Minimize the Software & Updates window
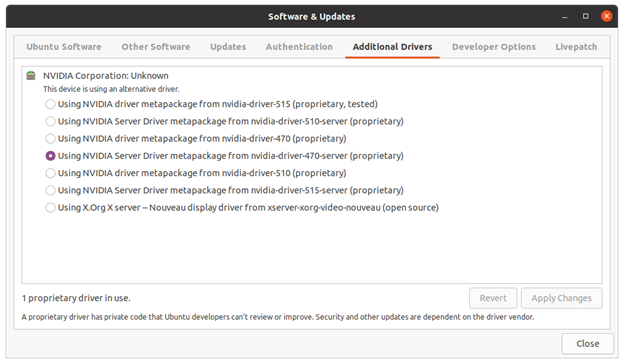Viewport: 624px width, 364px height. 565,16
